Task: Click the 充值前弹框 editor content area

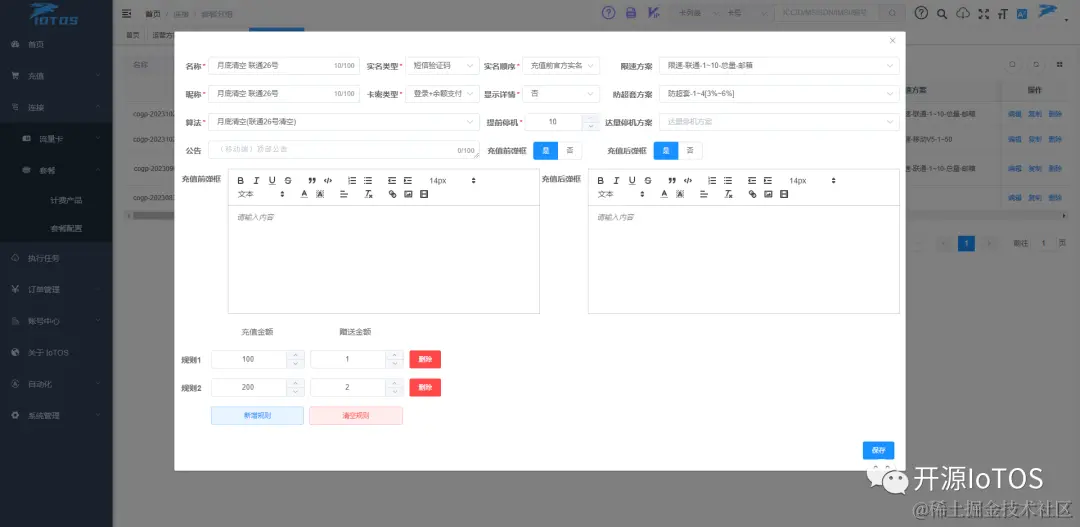Action: point(384,259)
